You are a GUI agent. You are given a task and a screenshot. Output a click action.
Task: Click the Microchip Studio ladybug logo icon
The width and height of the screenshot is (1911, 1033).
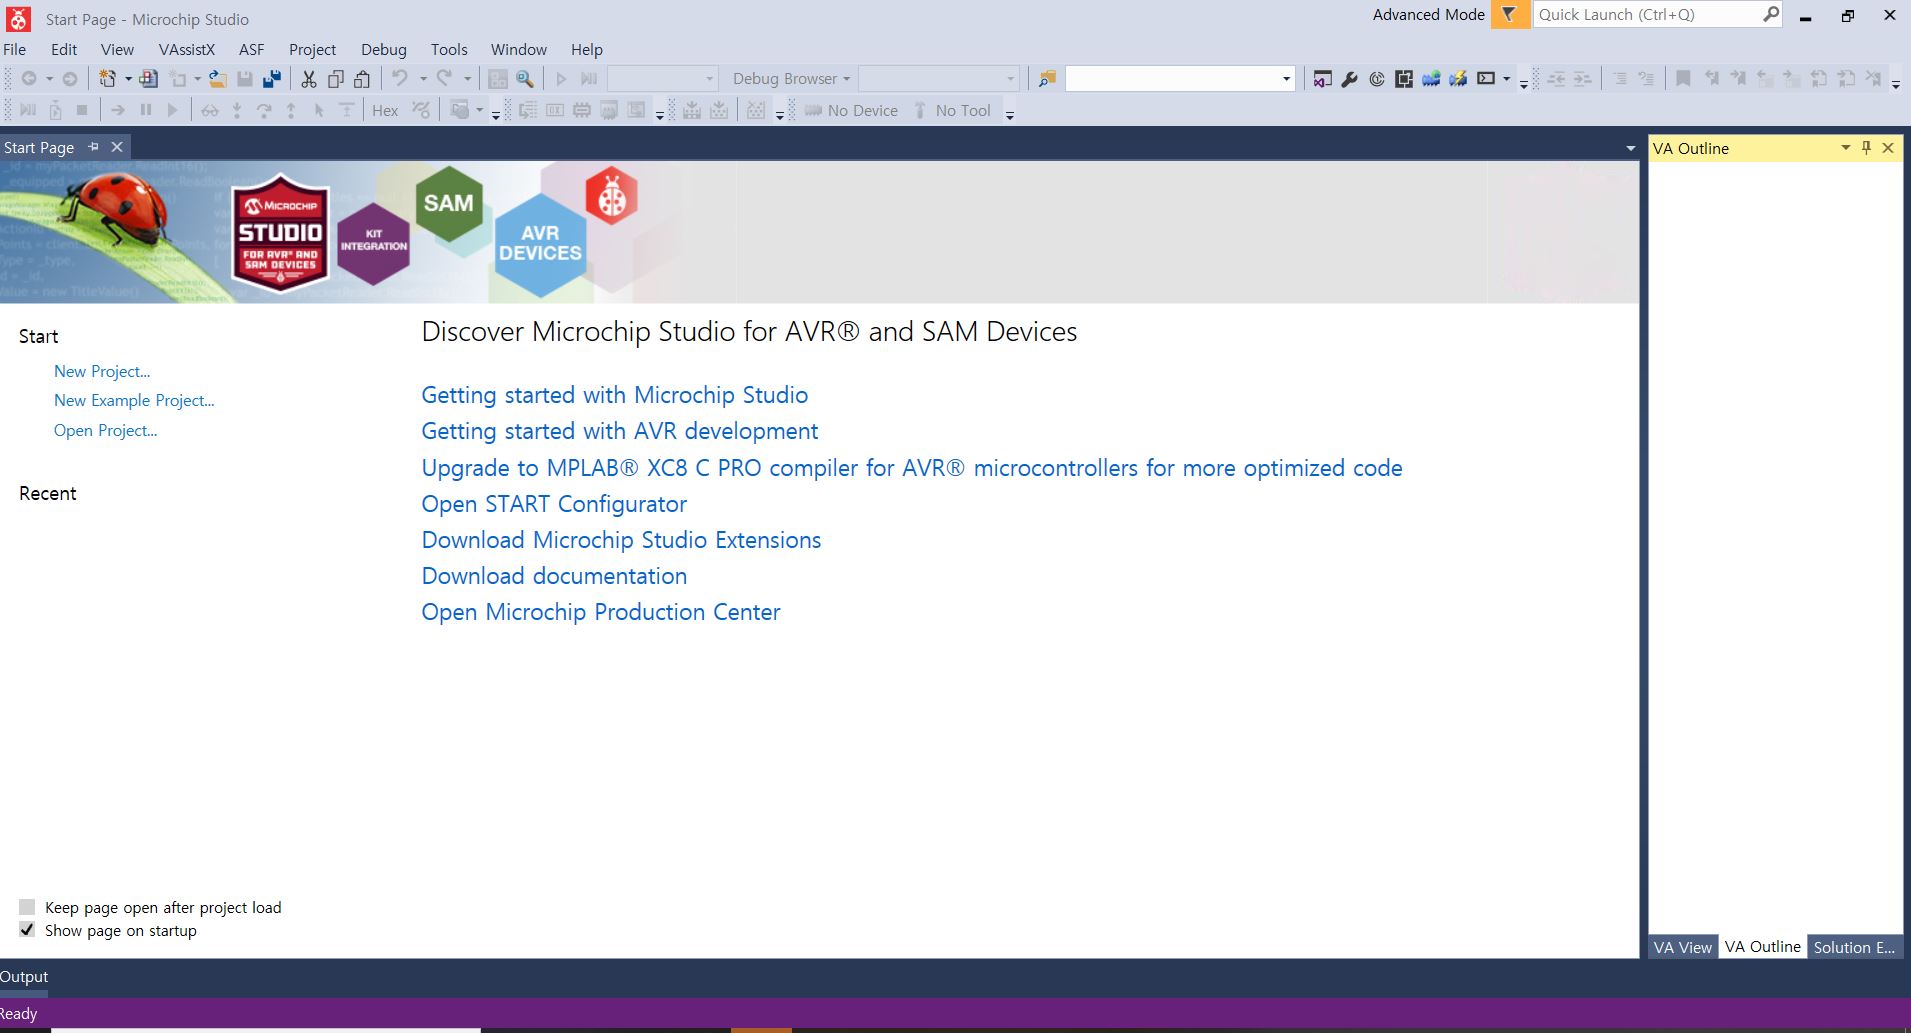tap(18, 18)
